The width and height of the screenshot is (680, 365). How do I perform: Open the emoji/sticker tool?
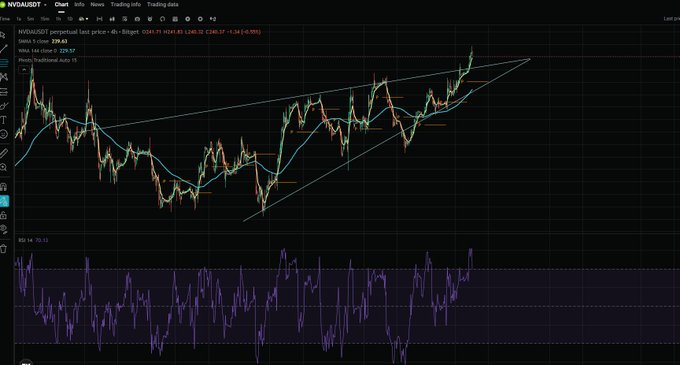pos(3,134)
